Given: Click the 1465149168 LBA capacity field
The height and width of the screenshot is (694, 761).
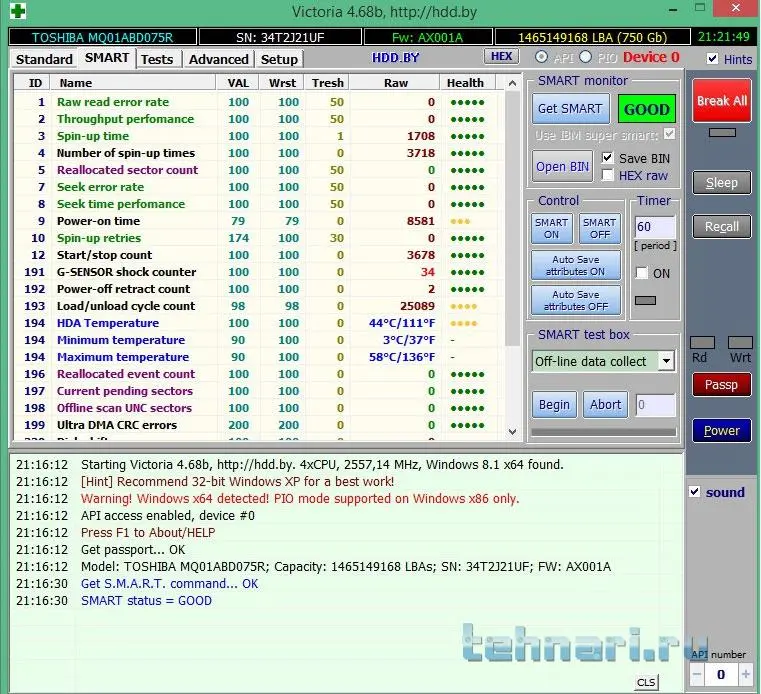Looking at the screenshot, I should [x=592, y=37].
